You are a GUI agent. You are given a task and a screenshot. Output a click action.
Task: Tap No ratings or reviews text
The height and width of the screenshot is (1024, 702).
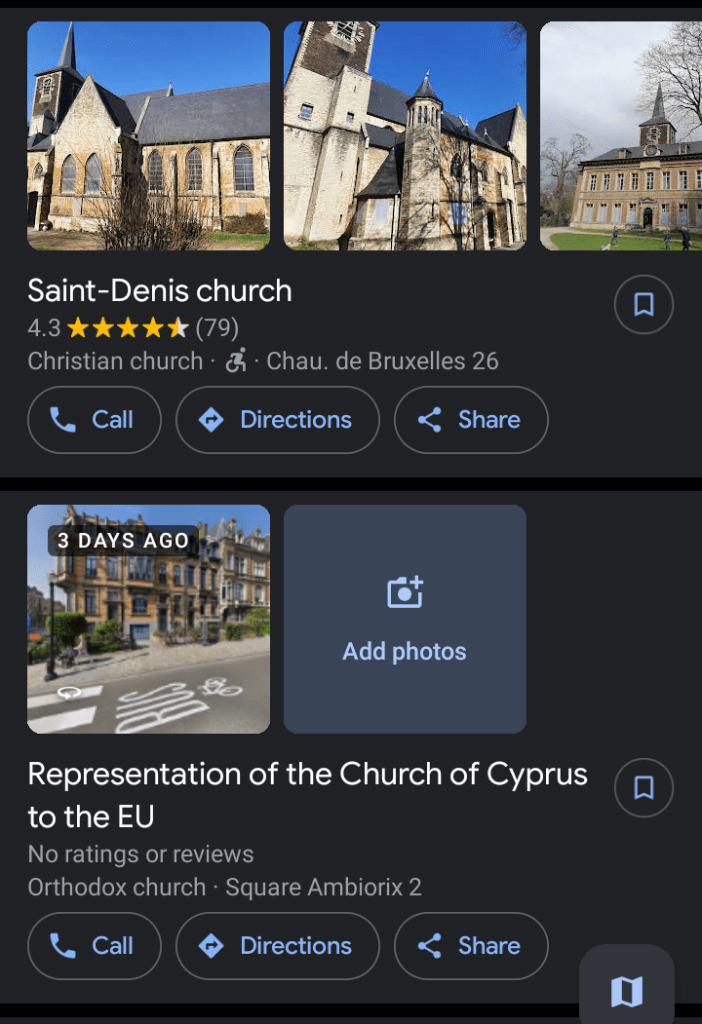pos(141,855)
